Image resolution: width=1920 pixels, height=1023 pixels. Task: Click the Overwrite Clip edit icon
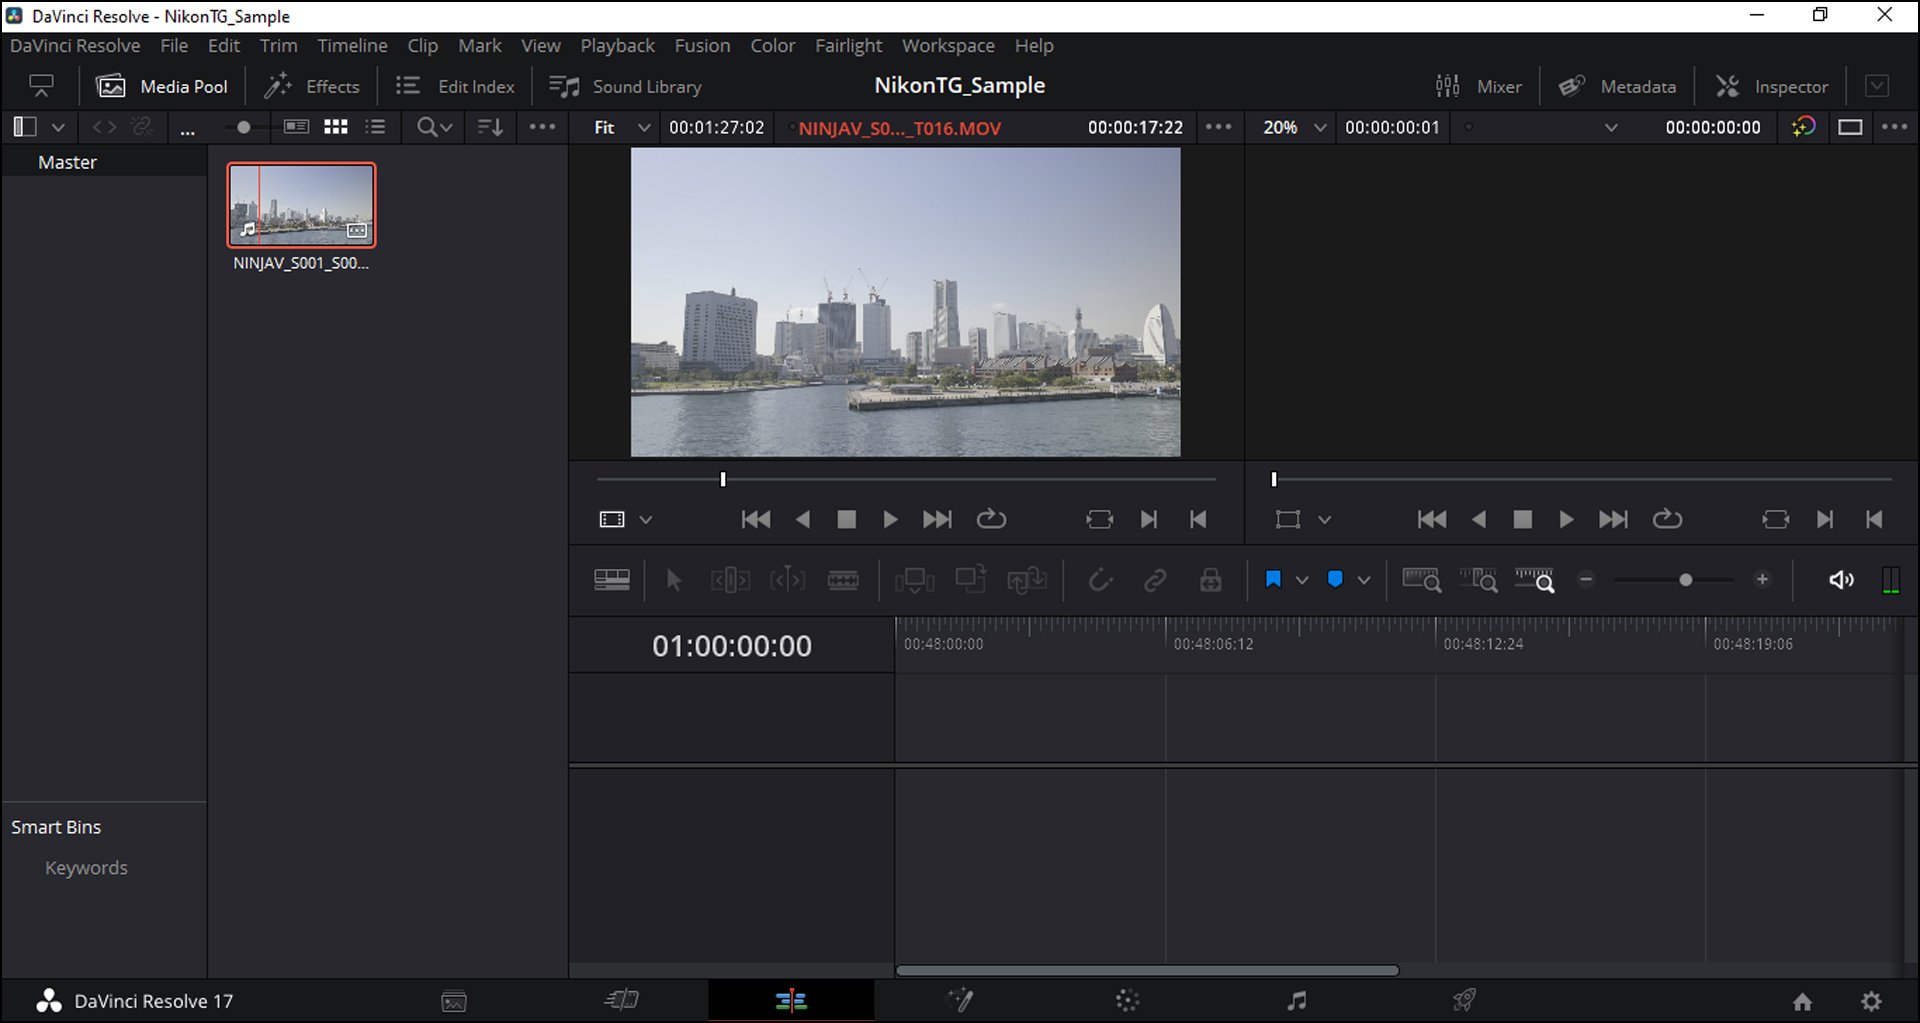tap(970, 580)
